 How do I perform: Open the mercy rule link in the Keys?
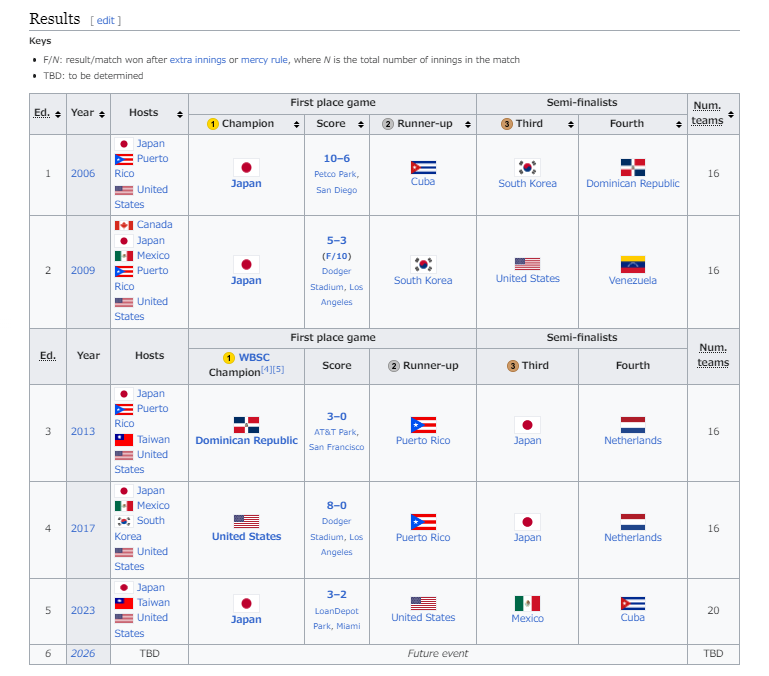tap(264, 60)
